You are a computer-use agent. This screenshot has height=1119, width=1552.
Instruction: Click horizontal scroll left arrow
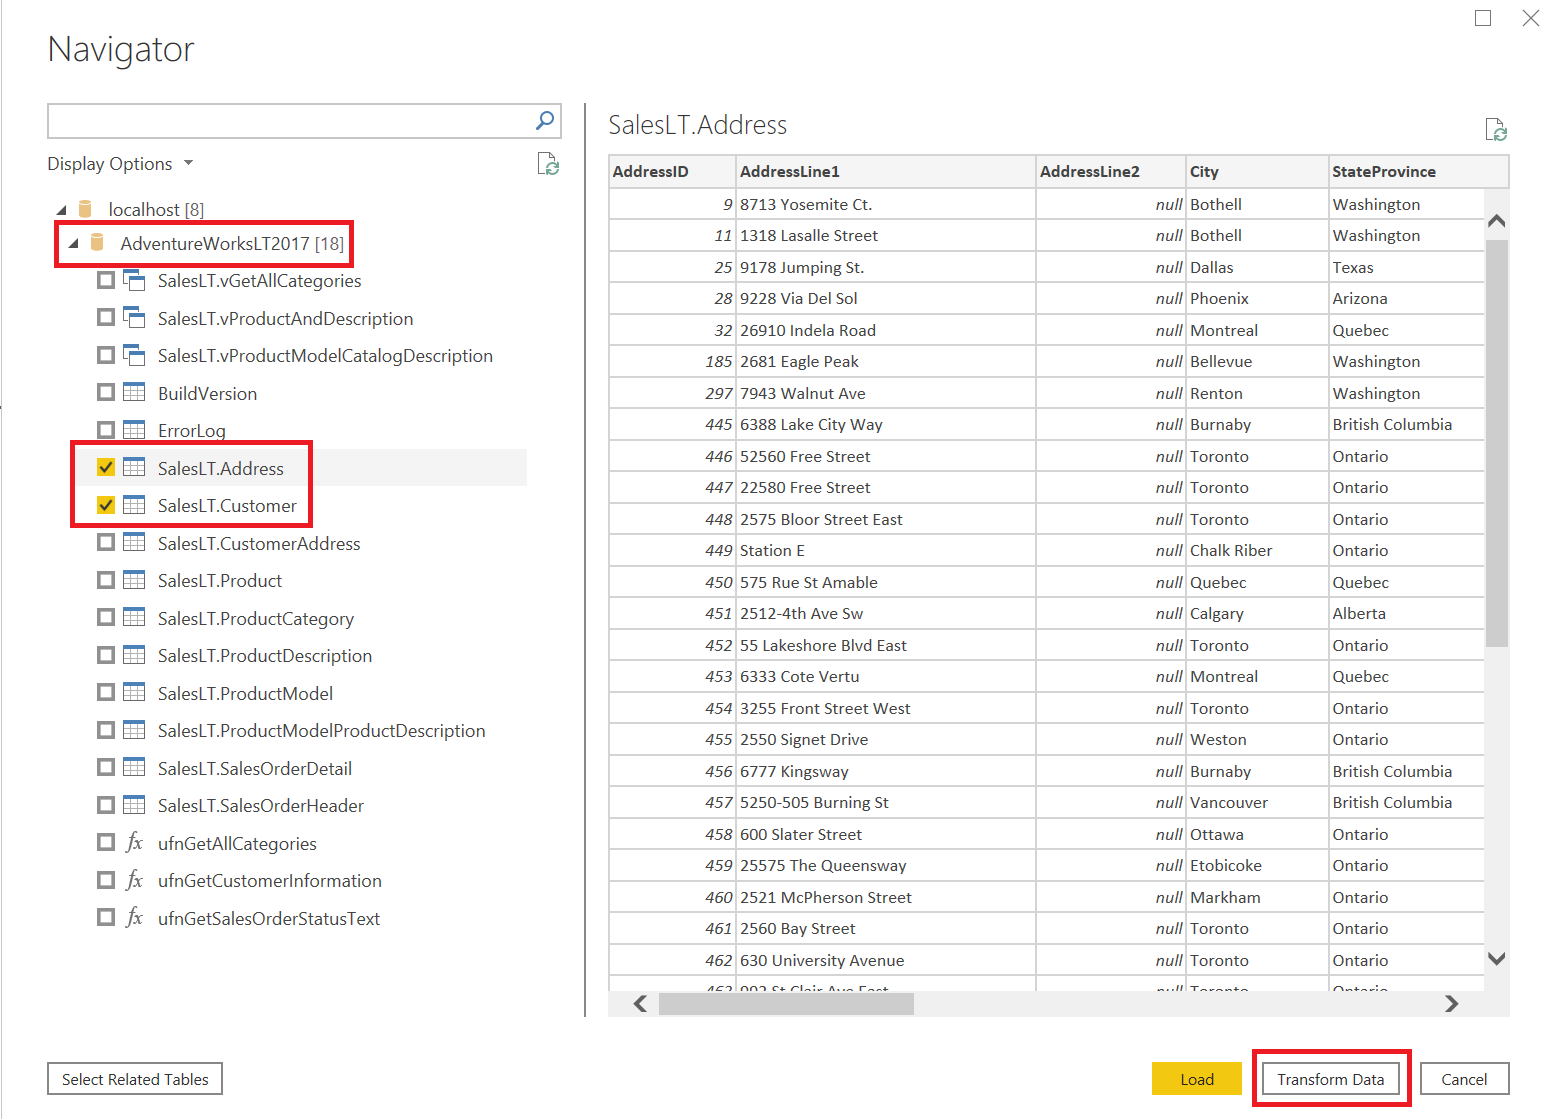click(640, 1003)
